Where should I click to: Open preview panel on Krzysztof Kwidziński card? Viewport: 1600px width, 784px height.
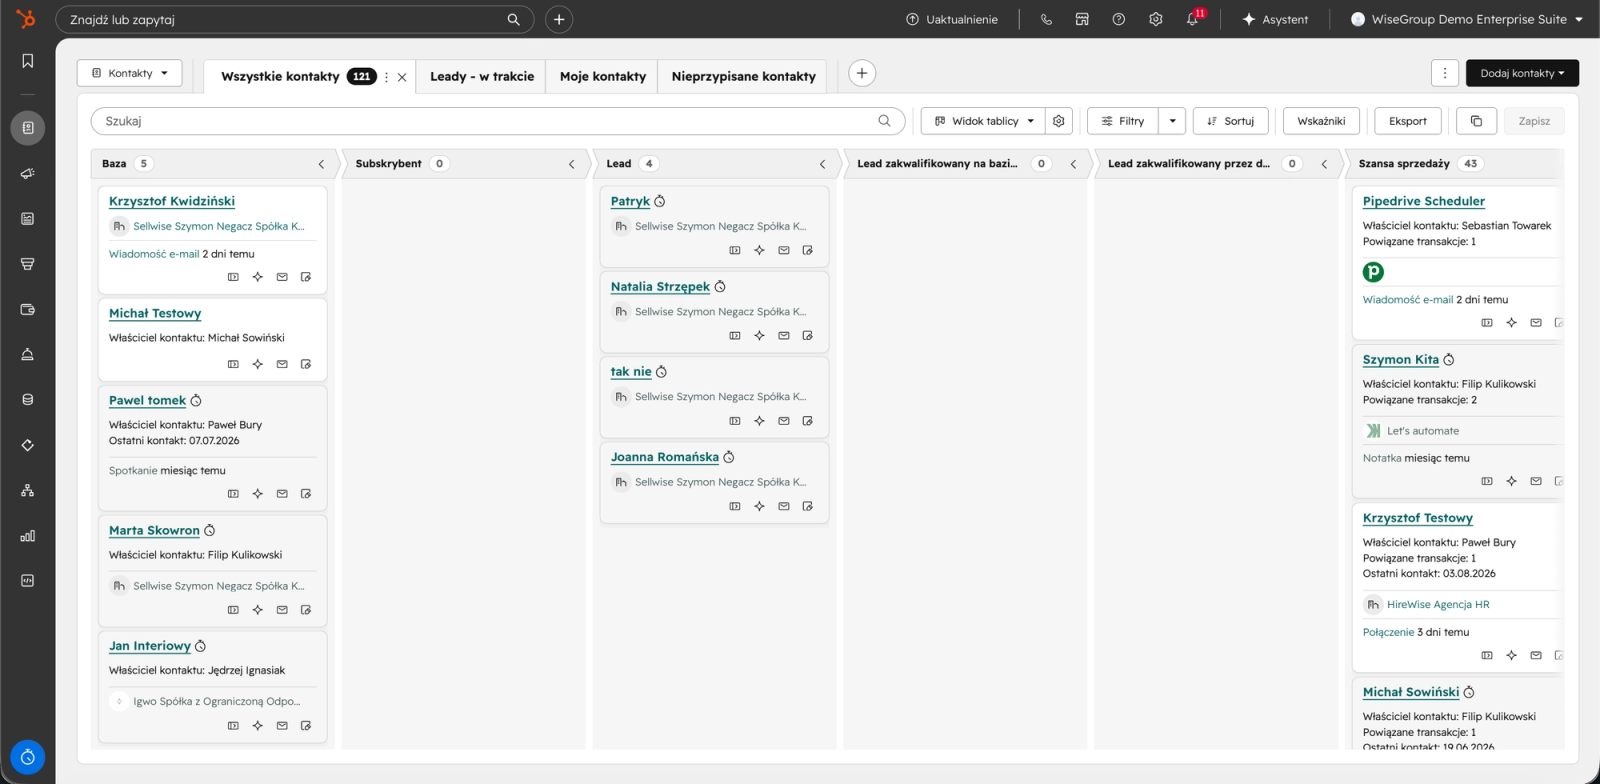click(233, 277)
